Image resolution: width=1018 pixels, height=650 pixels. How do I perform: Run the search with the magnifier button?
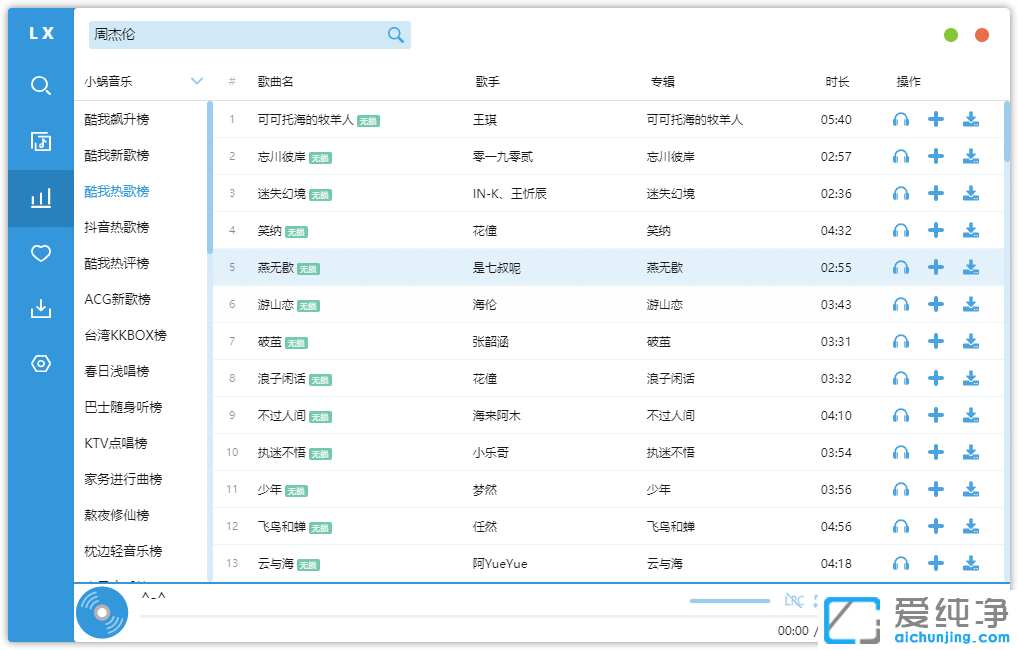395,34
